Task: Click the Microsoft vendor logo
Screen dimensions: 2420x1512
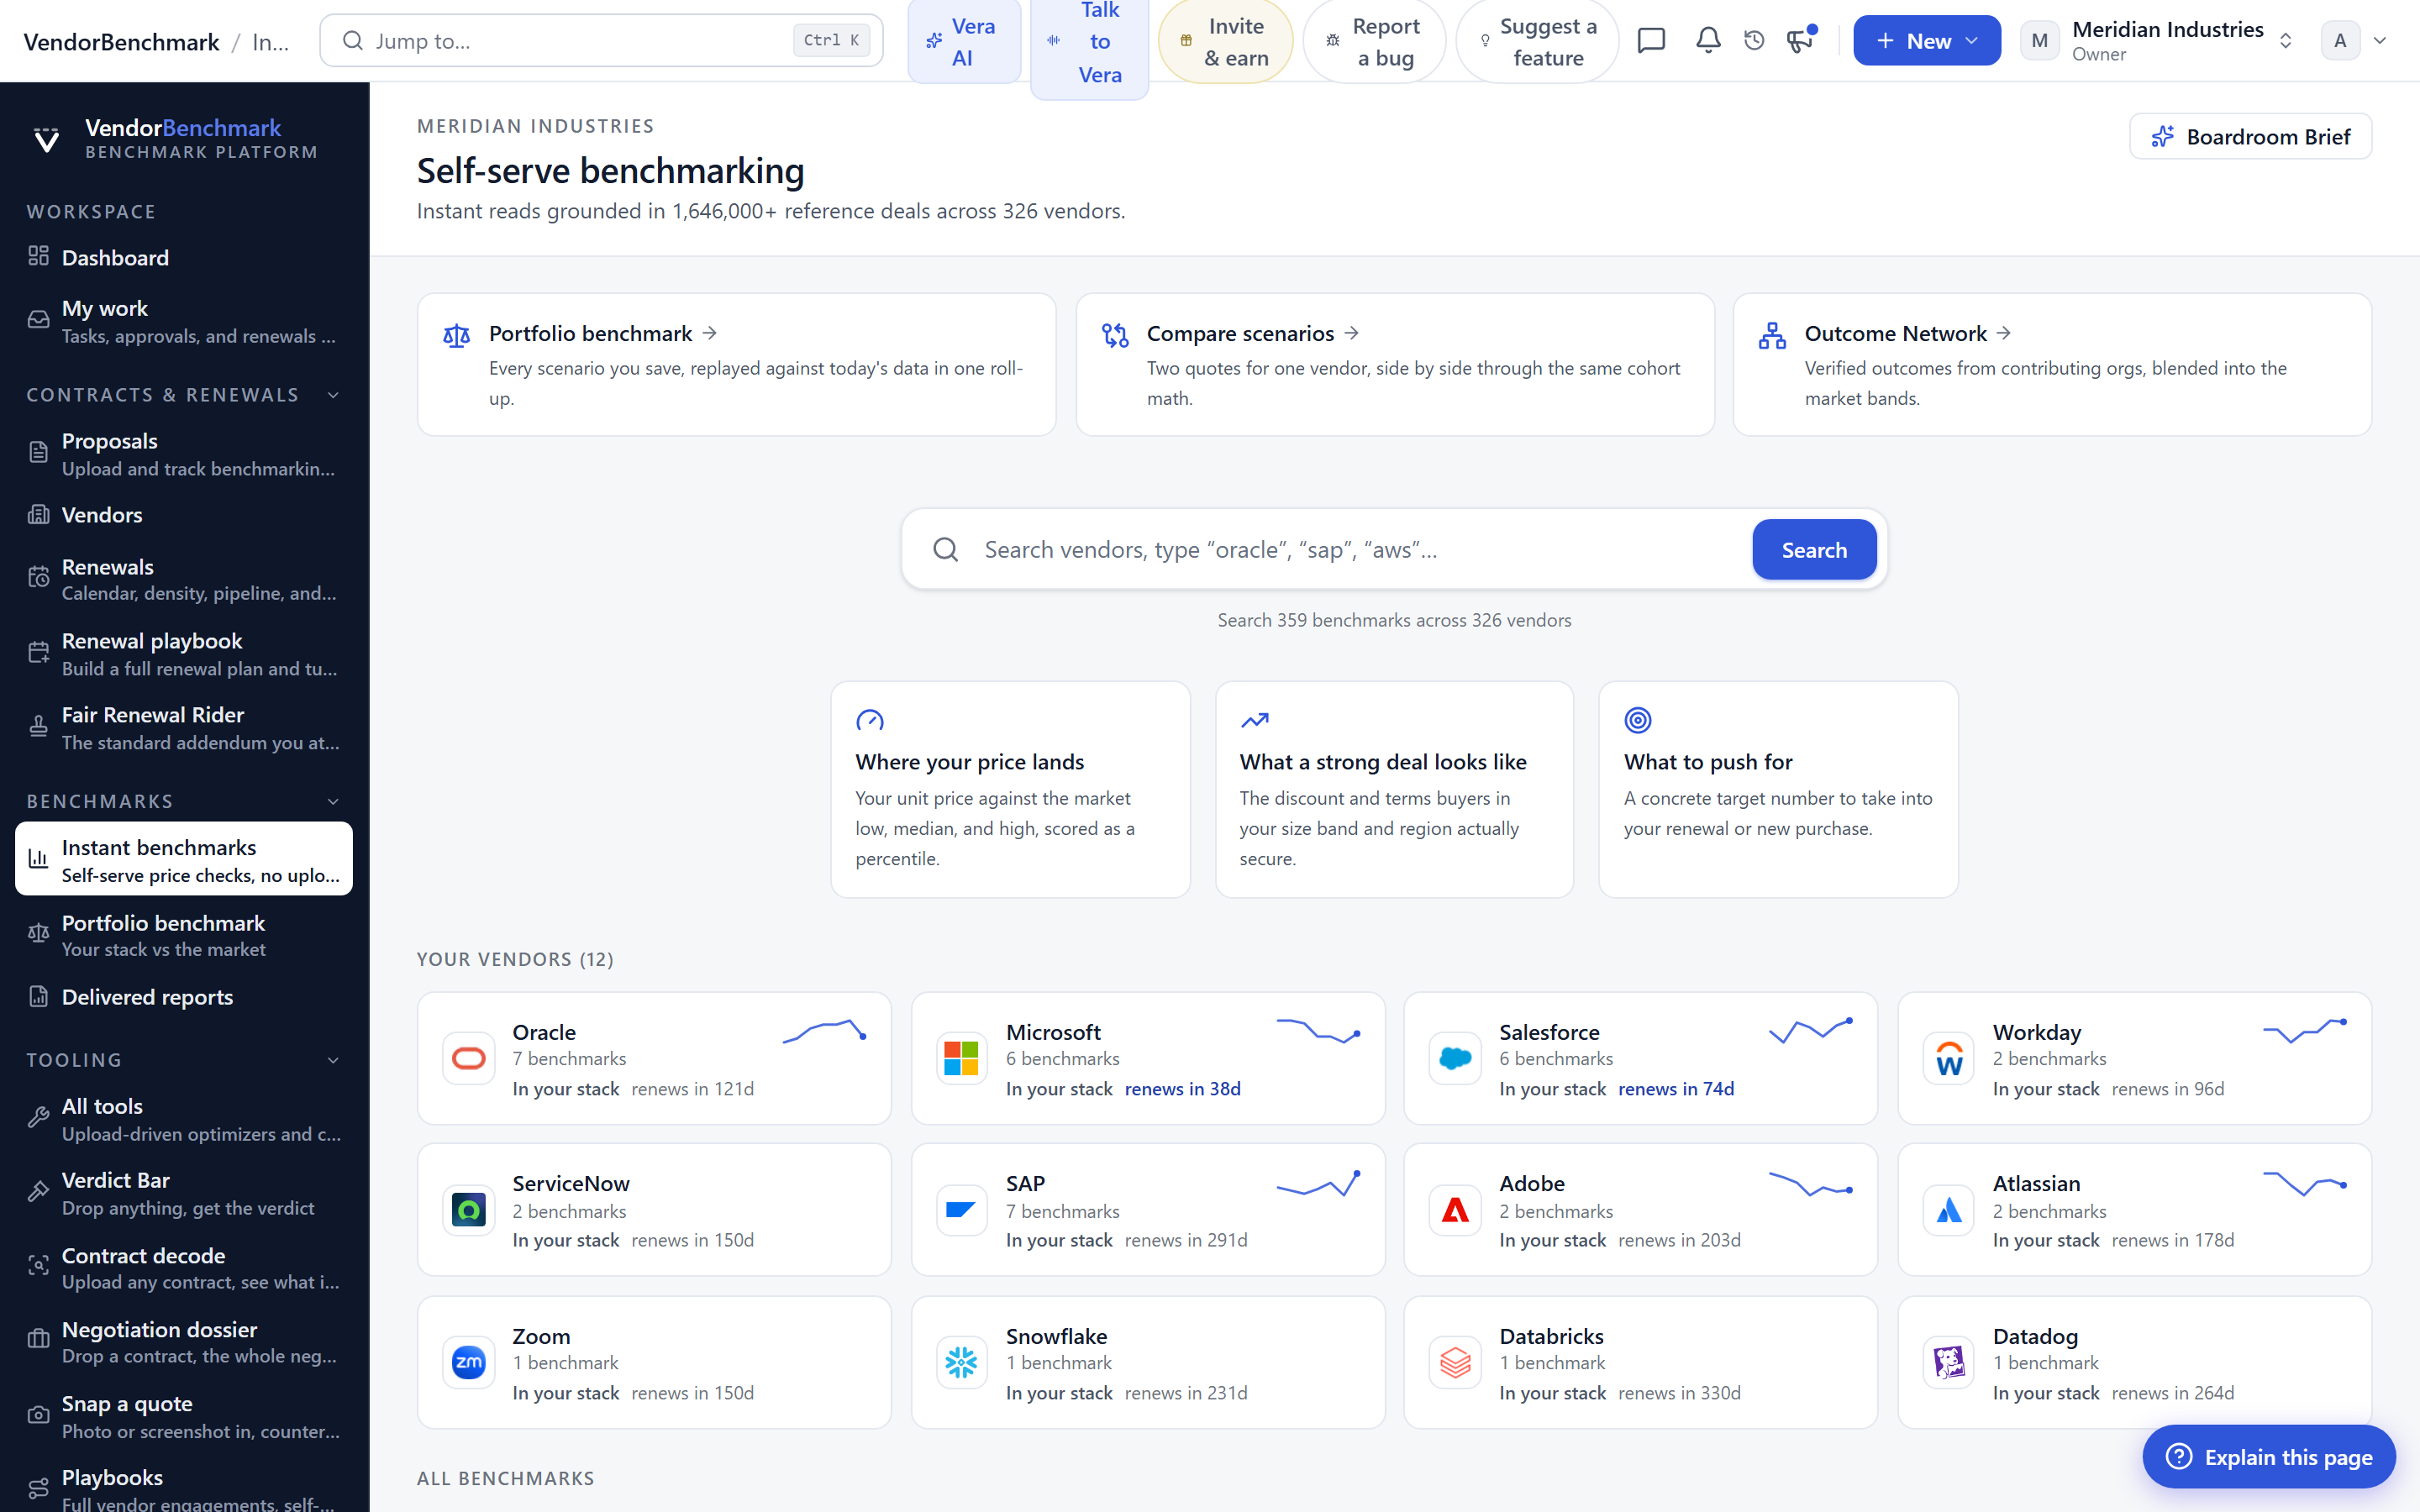Action: click(x=961, y=1058)
